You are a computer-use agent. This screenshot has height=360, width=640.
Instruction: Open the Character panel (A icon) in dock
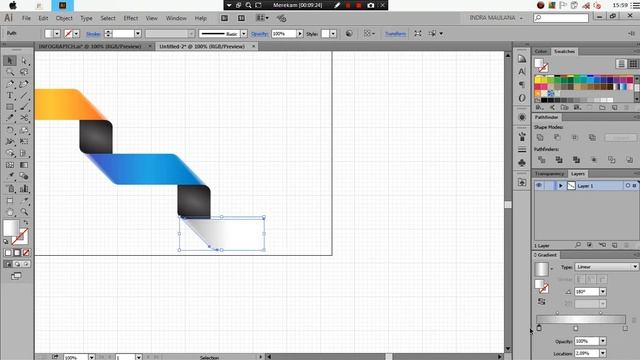522,71
